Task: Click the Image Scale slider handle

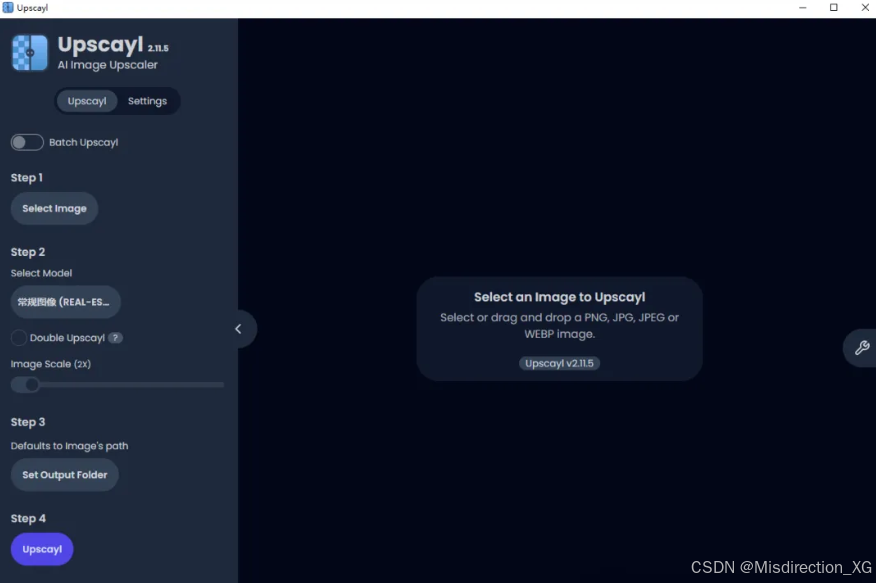Action: click(32, 385)
